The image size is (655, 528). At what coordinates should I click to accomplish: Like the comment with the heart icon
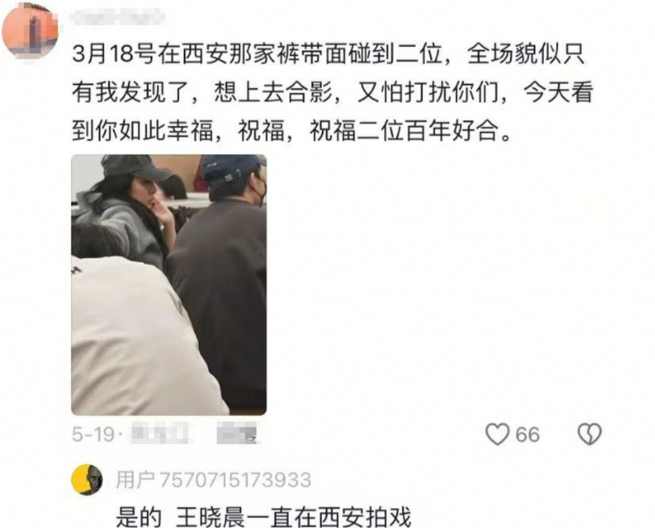point(497,434)
